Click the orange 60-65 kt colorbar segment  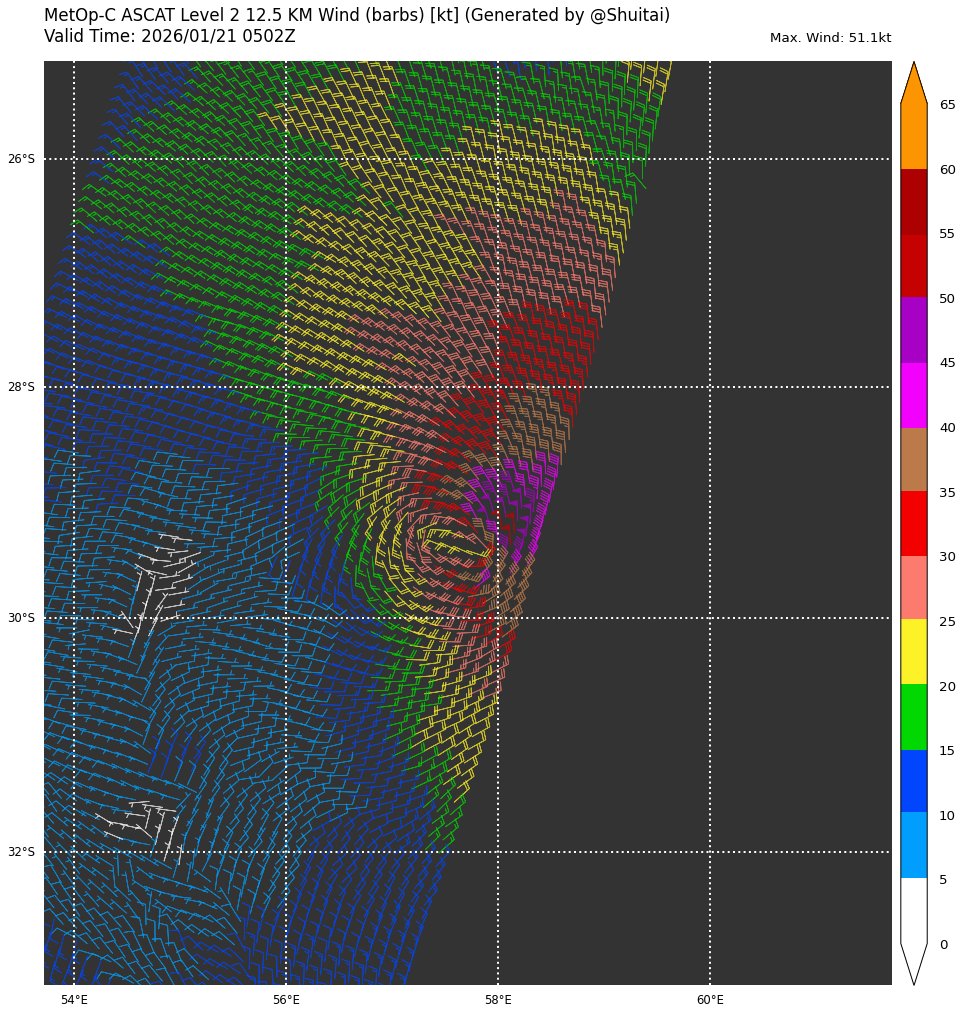[913, 137]
